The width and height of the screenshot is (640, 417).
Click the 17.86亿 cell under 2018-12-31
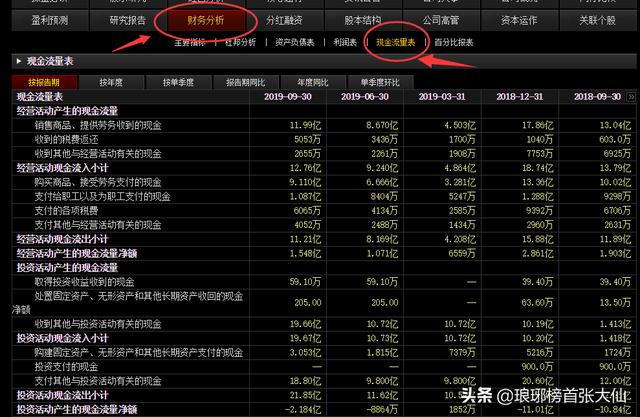point(538,125)
